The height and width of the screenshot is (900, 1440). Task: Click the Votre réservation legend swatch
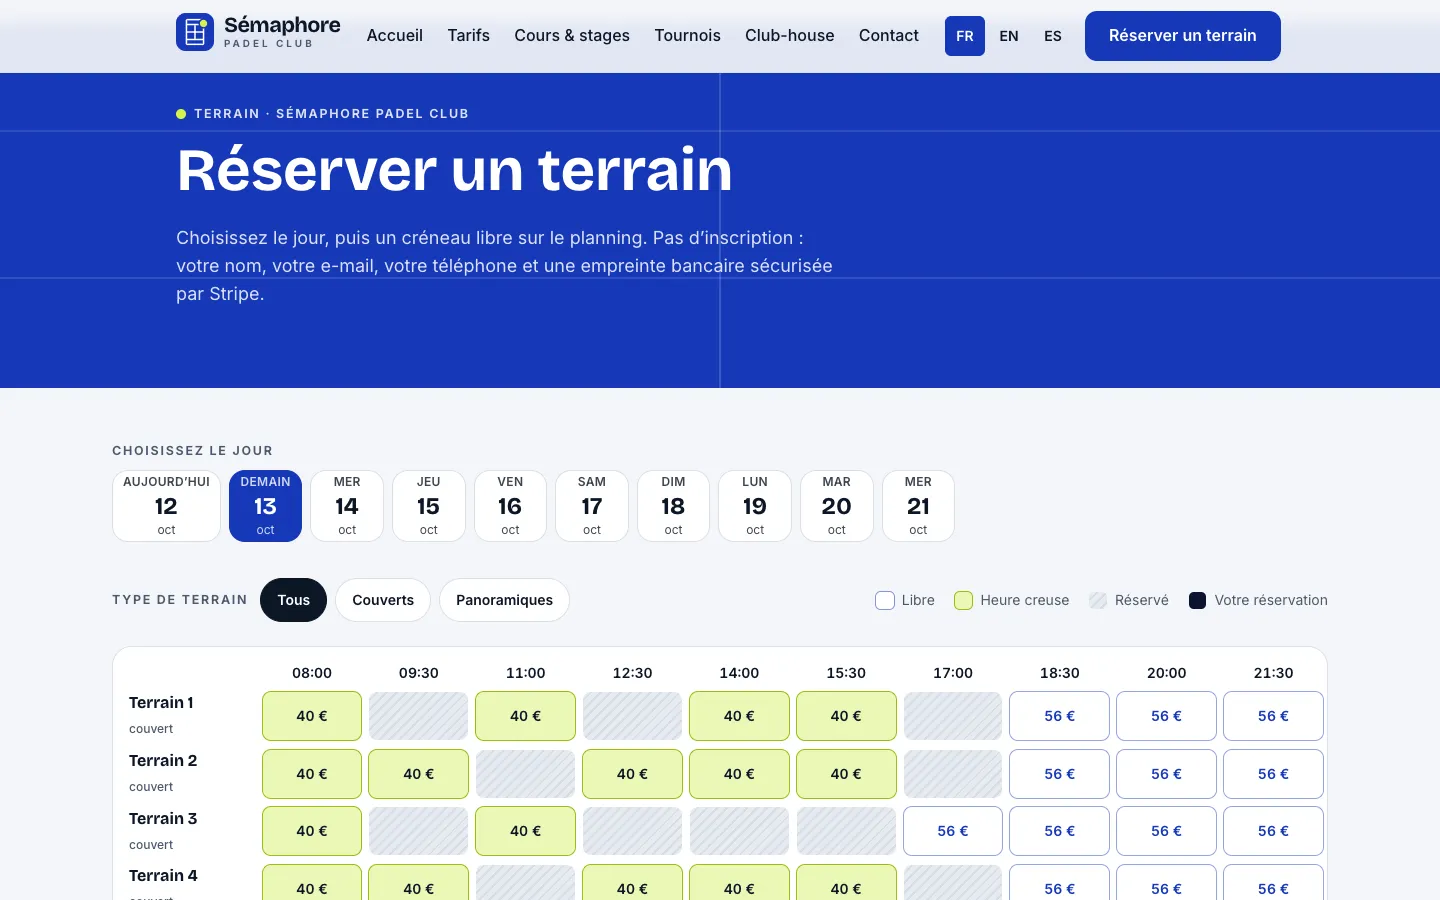click(x=1197, y=600)
